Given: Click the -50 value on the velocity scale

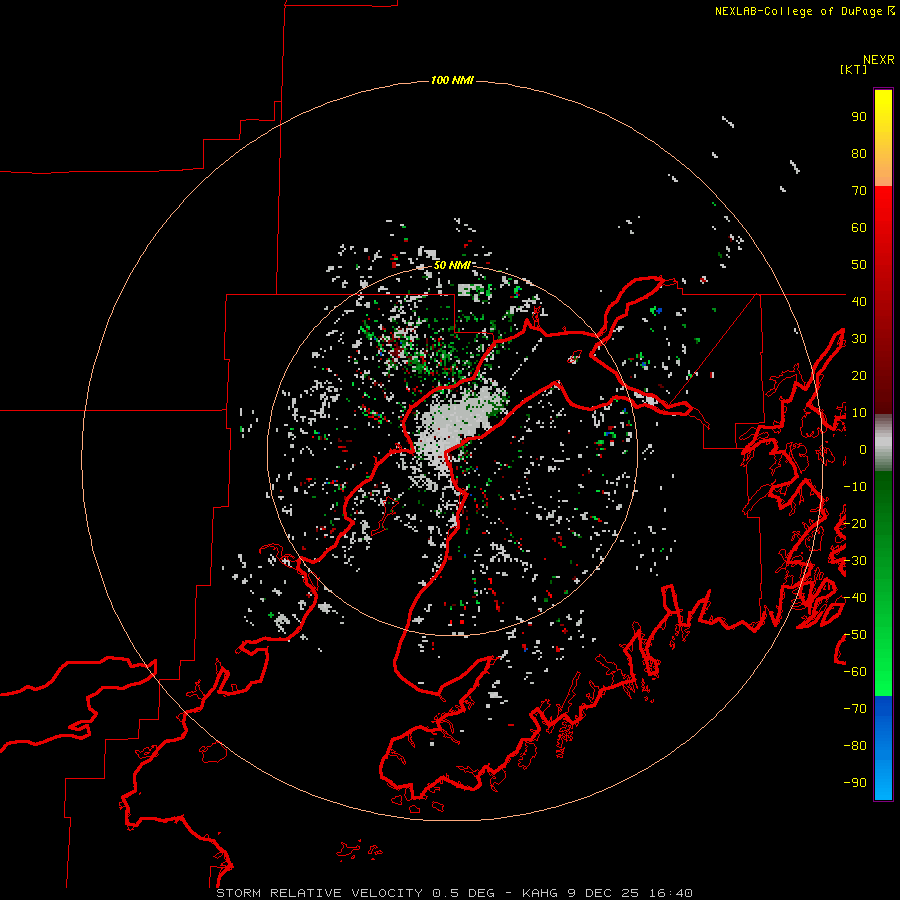Looking at the screenshot, I should coord(855,635).
